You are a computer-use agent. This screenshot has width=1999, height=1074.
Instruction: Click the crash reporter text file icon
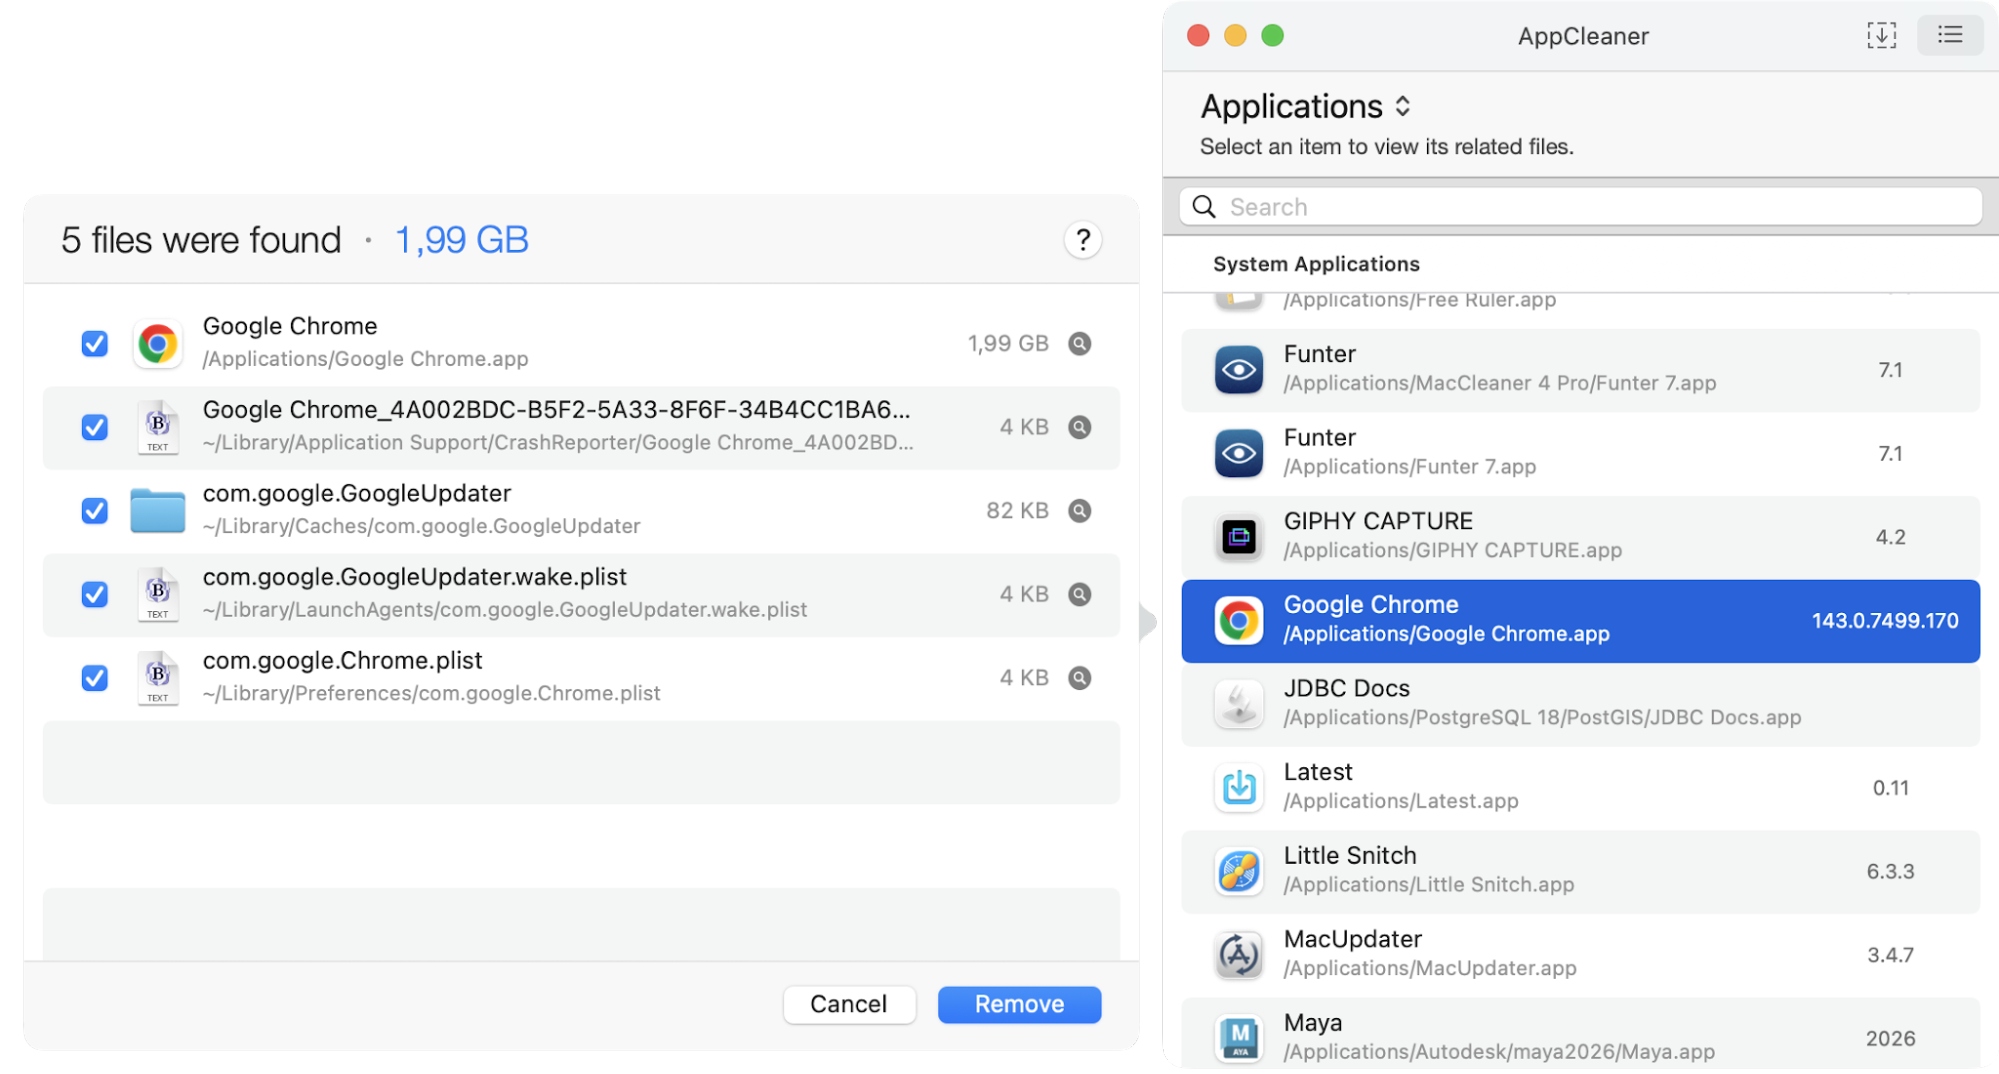pos(157,428)
